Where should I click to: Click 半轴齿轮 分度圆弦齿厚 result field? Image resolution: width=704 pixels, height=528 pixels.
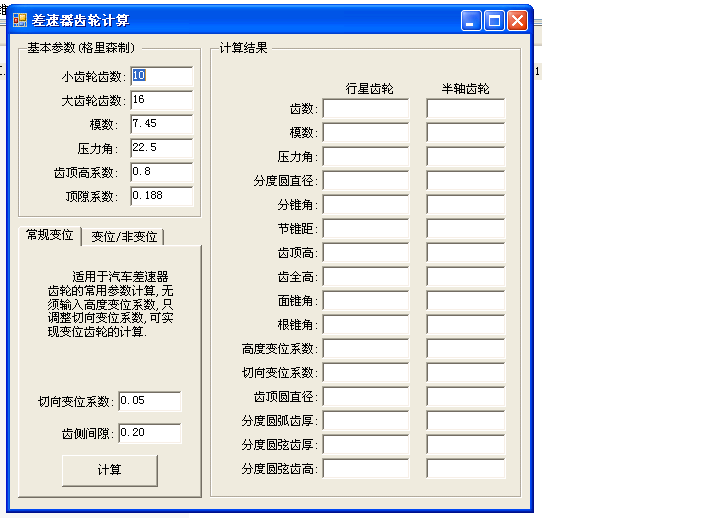tap(466, 445)
